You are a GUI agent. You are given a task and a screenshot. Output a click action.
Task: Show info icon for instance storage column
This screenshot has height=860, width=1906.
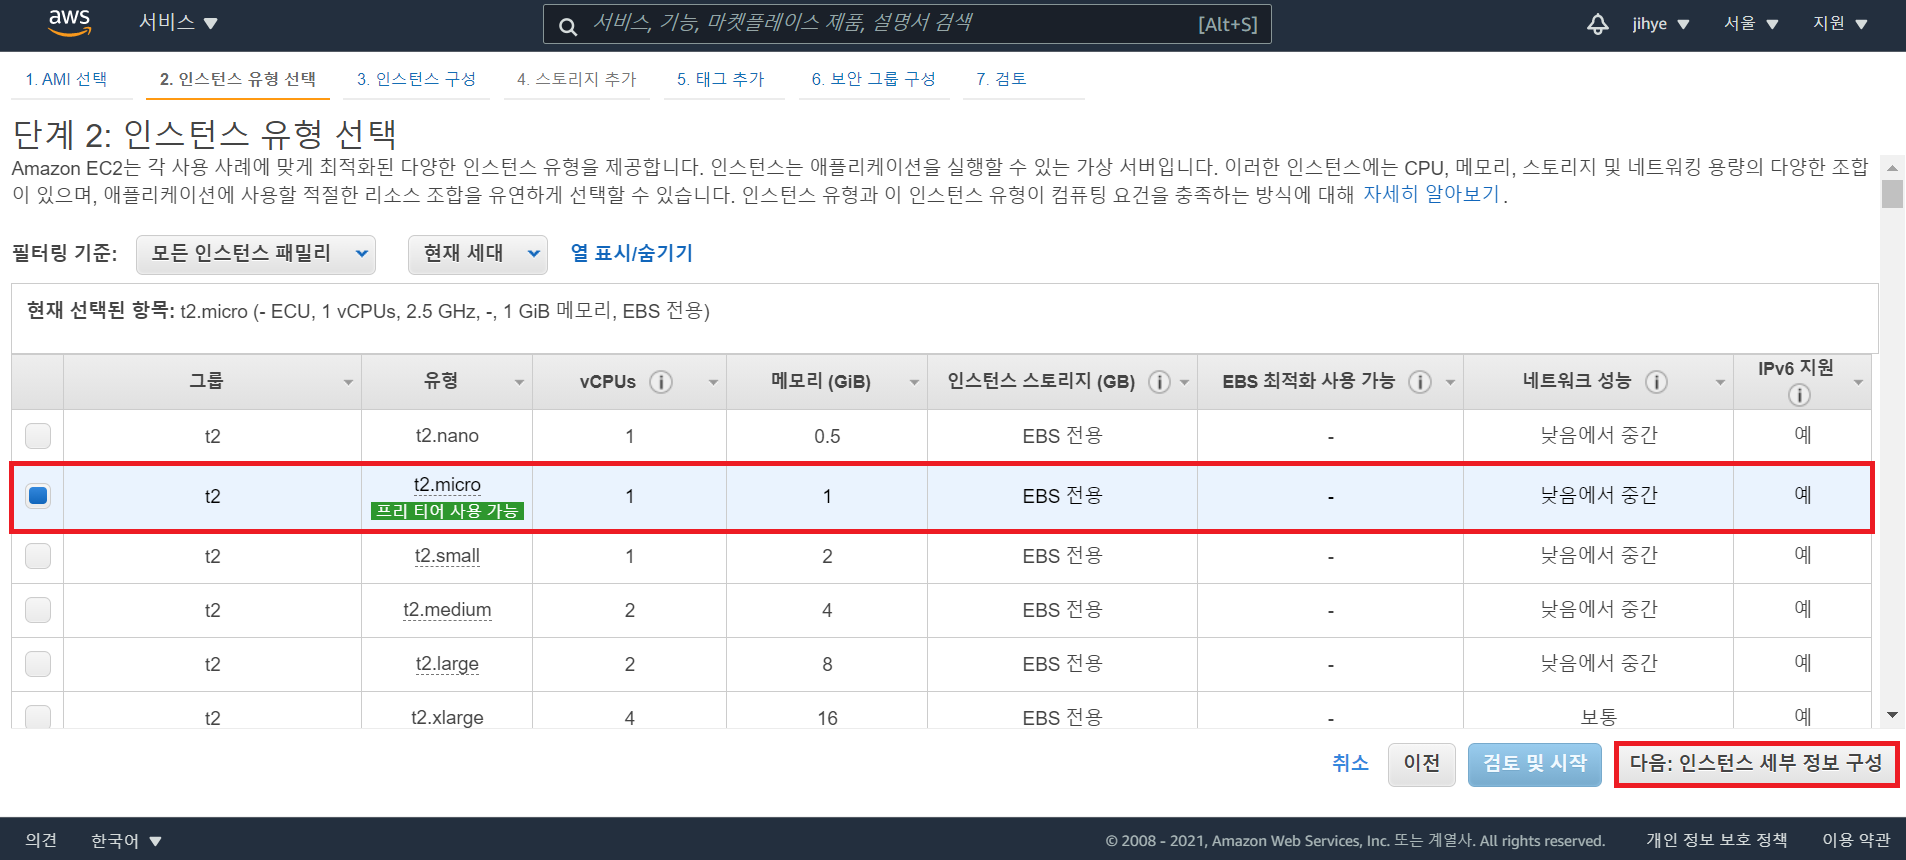click(1159, 382)
